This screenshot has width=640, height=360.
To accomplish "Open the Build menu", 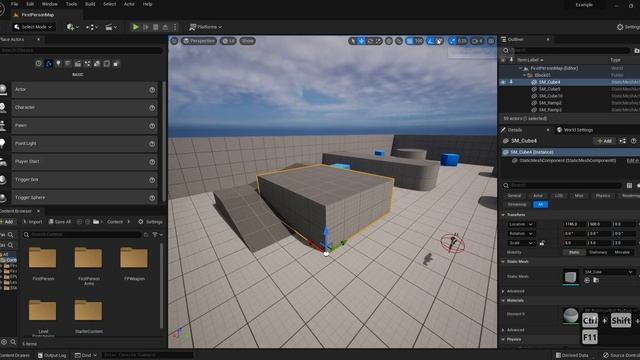I will (90, 4).
